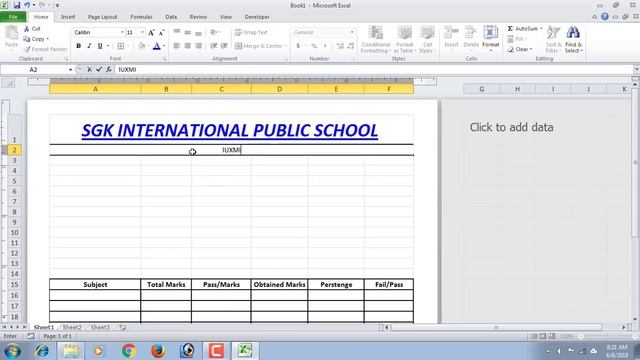Viewport: 640px width, 360px height.
Task: Select the Sheet2 worksheet tab
Action: click(x=72, y=327)
